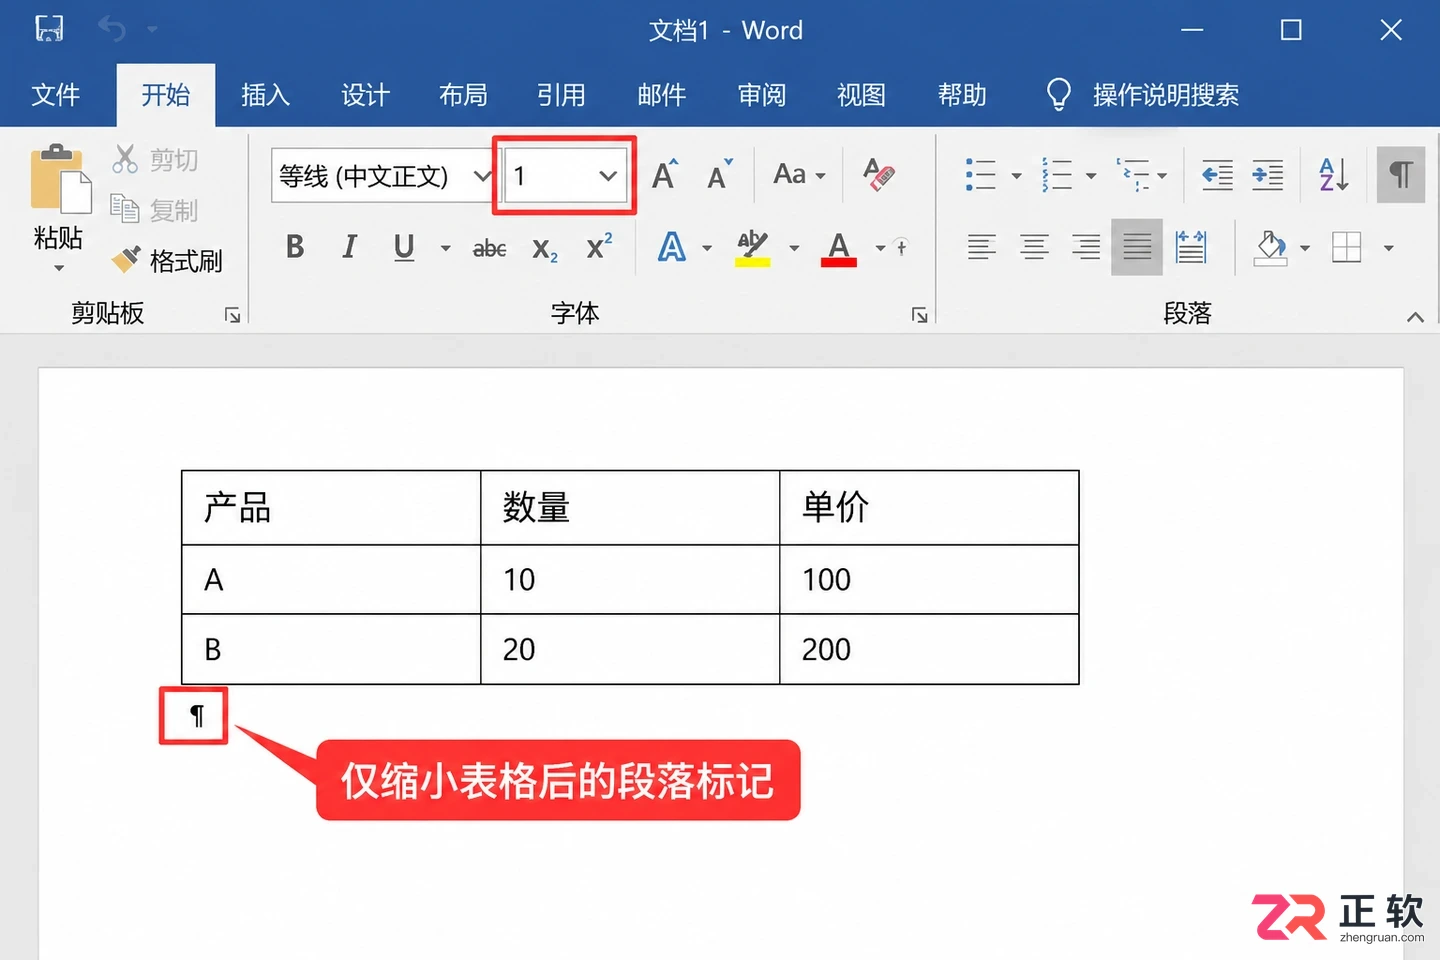Click the text effects blue A icon
The height and width of the screenshot is (960, 1440).
click(672, 247)
